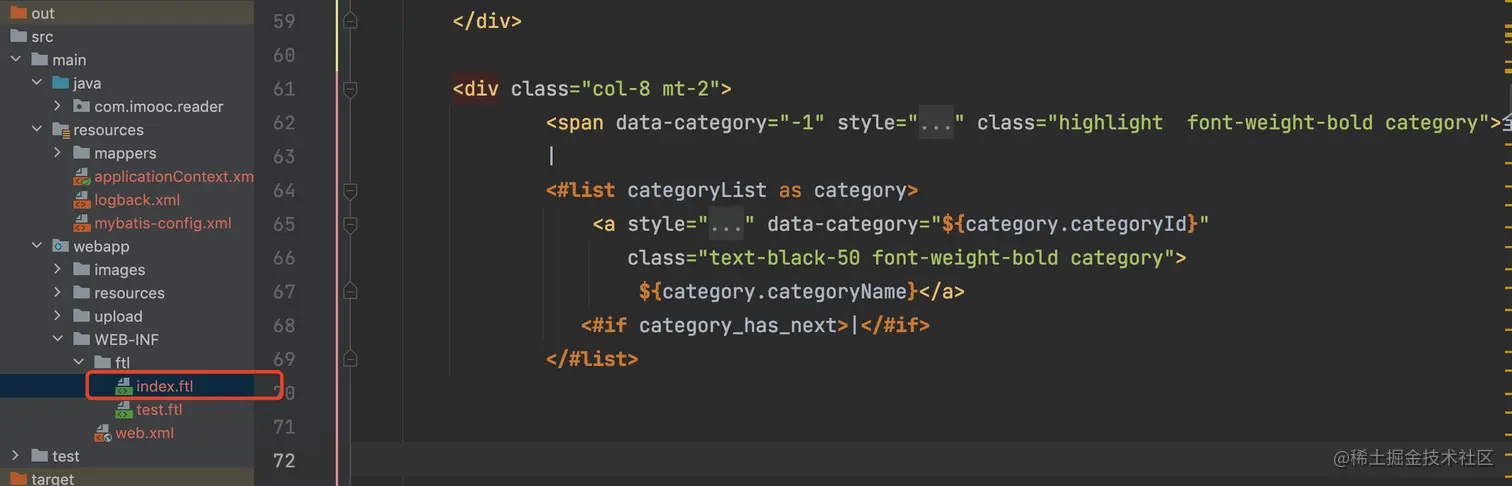Image resolution: width=1512 pixels, height=486 pixels.
Task: Click the webapp web-root folder icon
Action: tap(61, 246)
